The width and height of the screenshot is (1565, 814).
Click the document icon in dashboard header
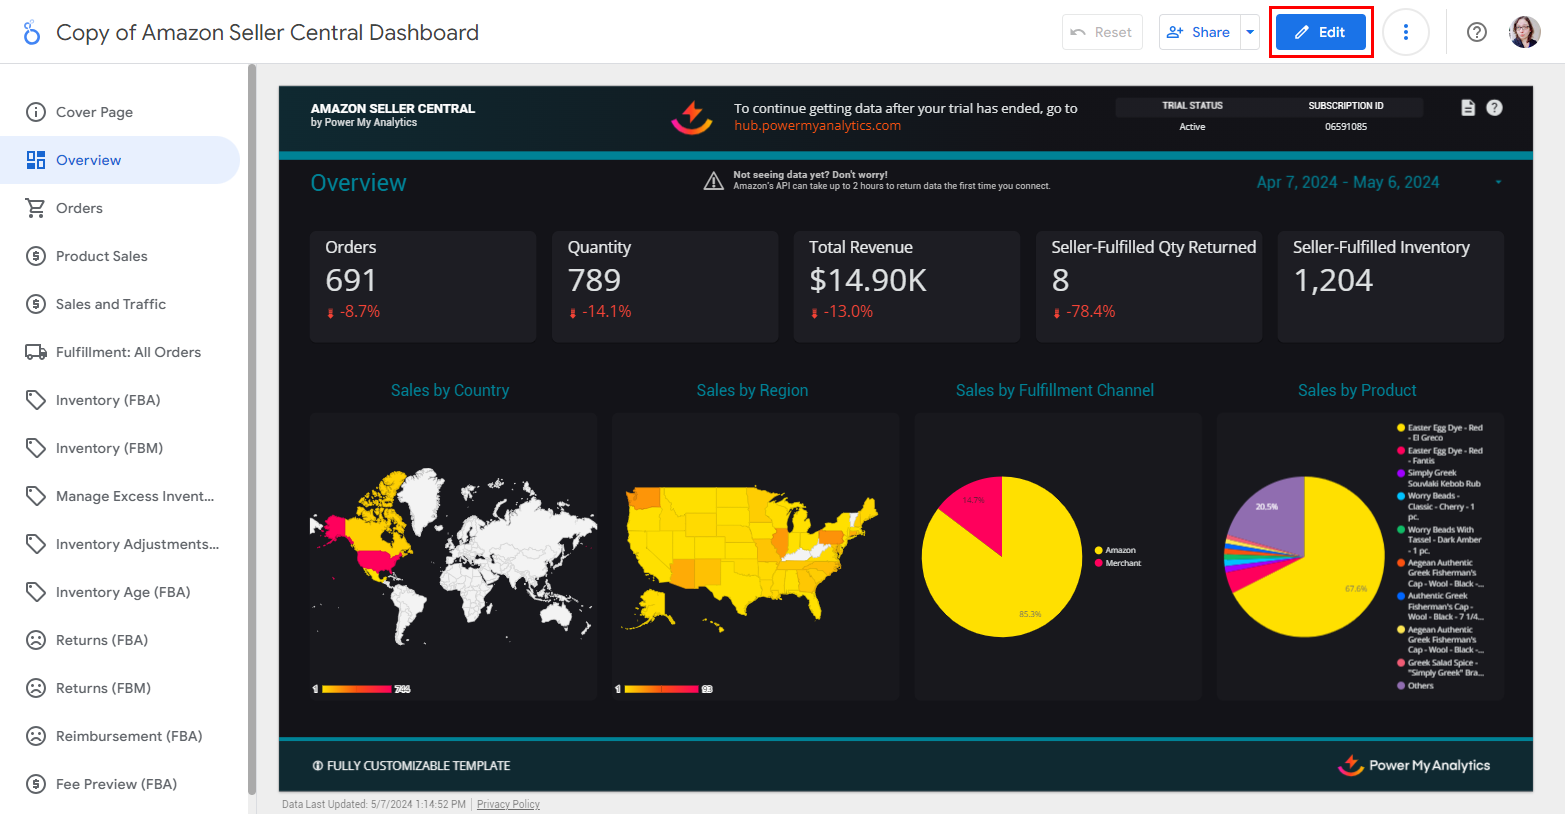tap(1468, 108)
